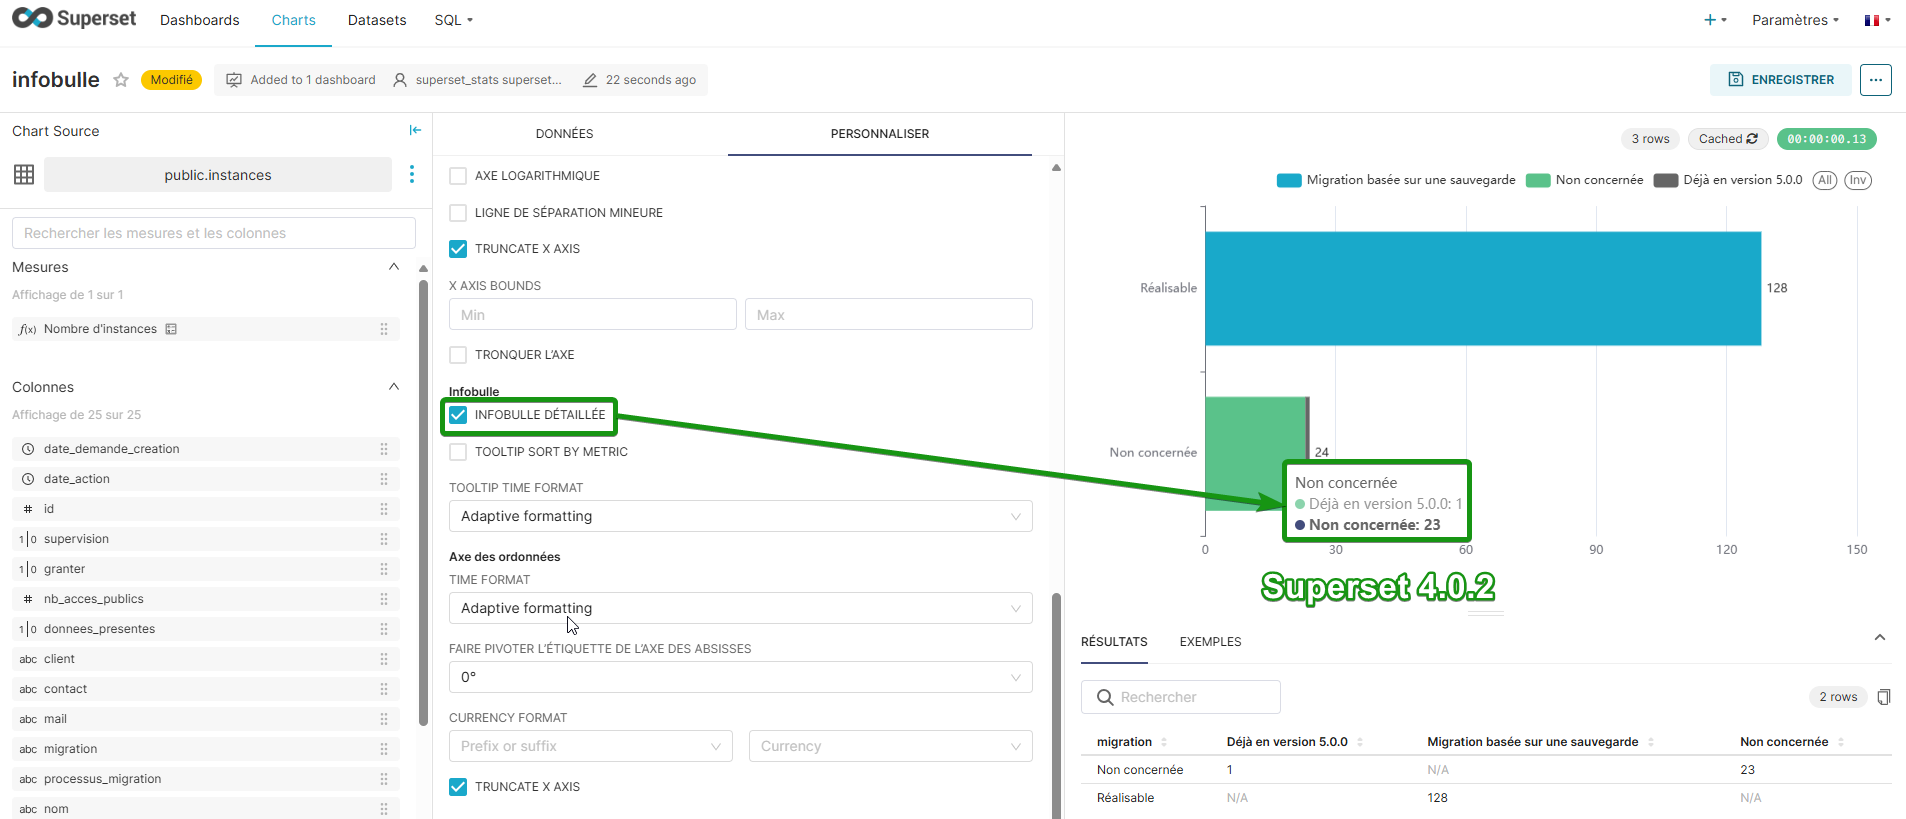Enable the Tronquer l'axe checkbox
Viewport: 1906px width, 819px height.
pyautogui.click(x=458, y=355)
